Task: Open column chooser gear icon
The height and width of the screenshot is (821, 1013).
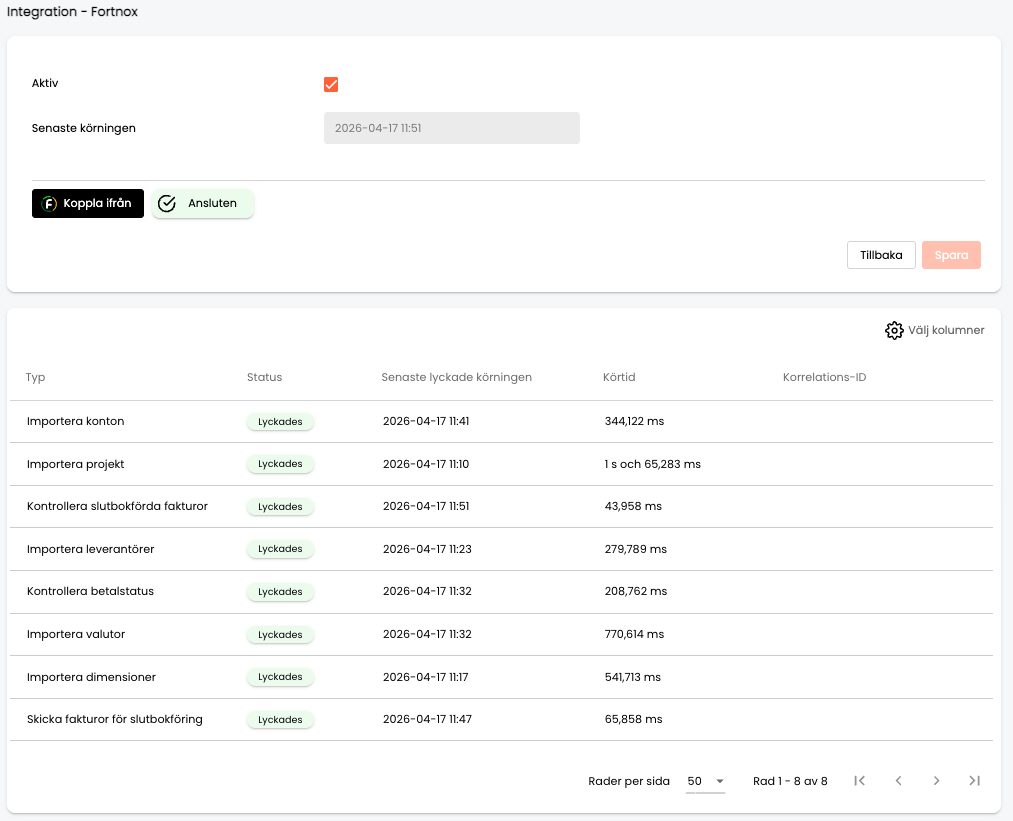Action: (894, 330)
